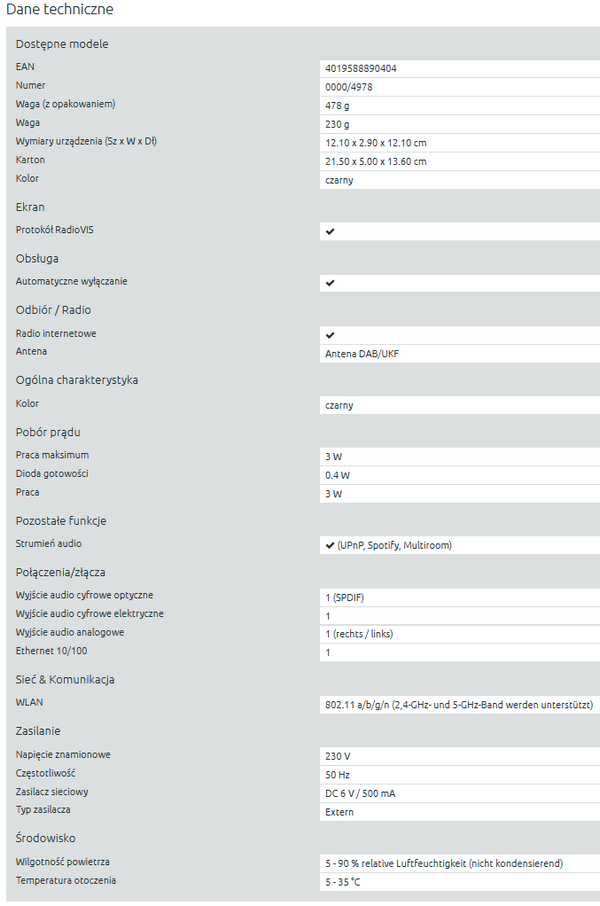Click the "Ekran" section header

tap(30, 207)
